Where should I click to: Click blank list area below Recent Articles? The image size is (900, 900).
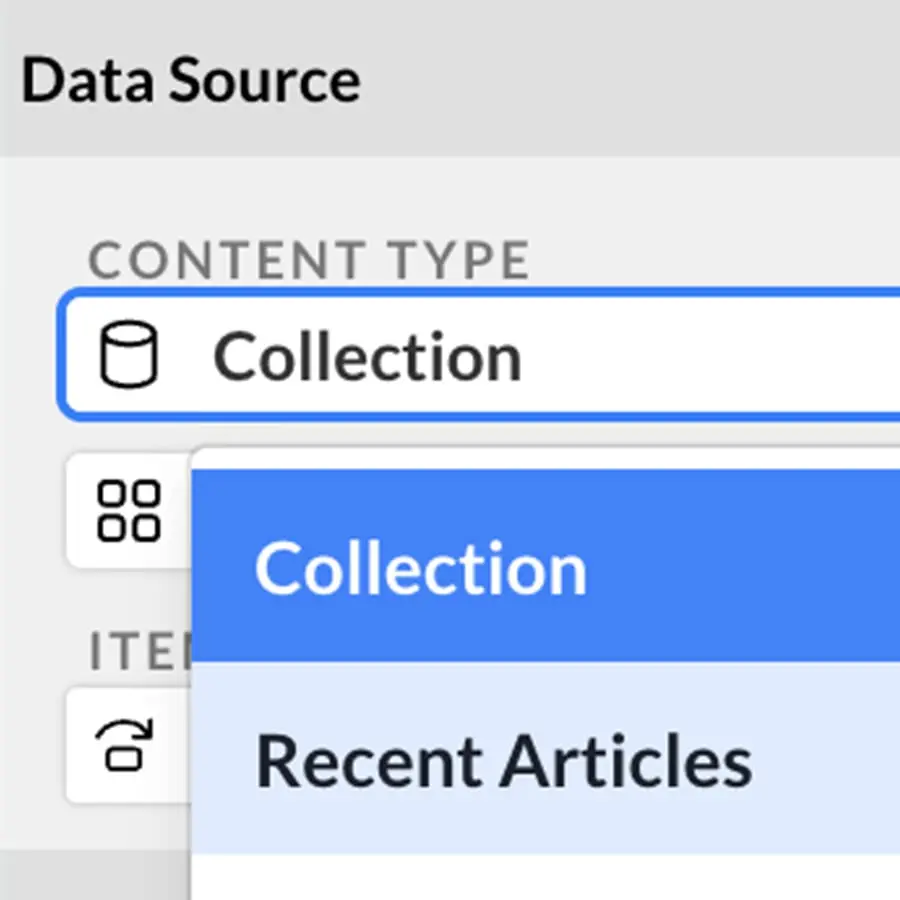pyautogui.click(x=545, y=878)
